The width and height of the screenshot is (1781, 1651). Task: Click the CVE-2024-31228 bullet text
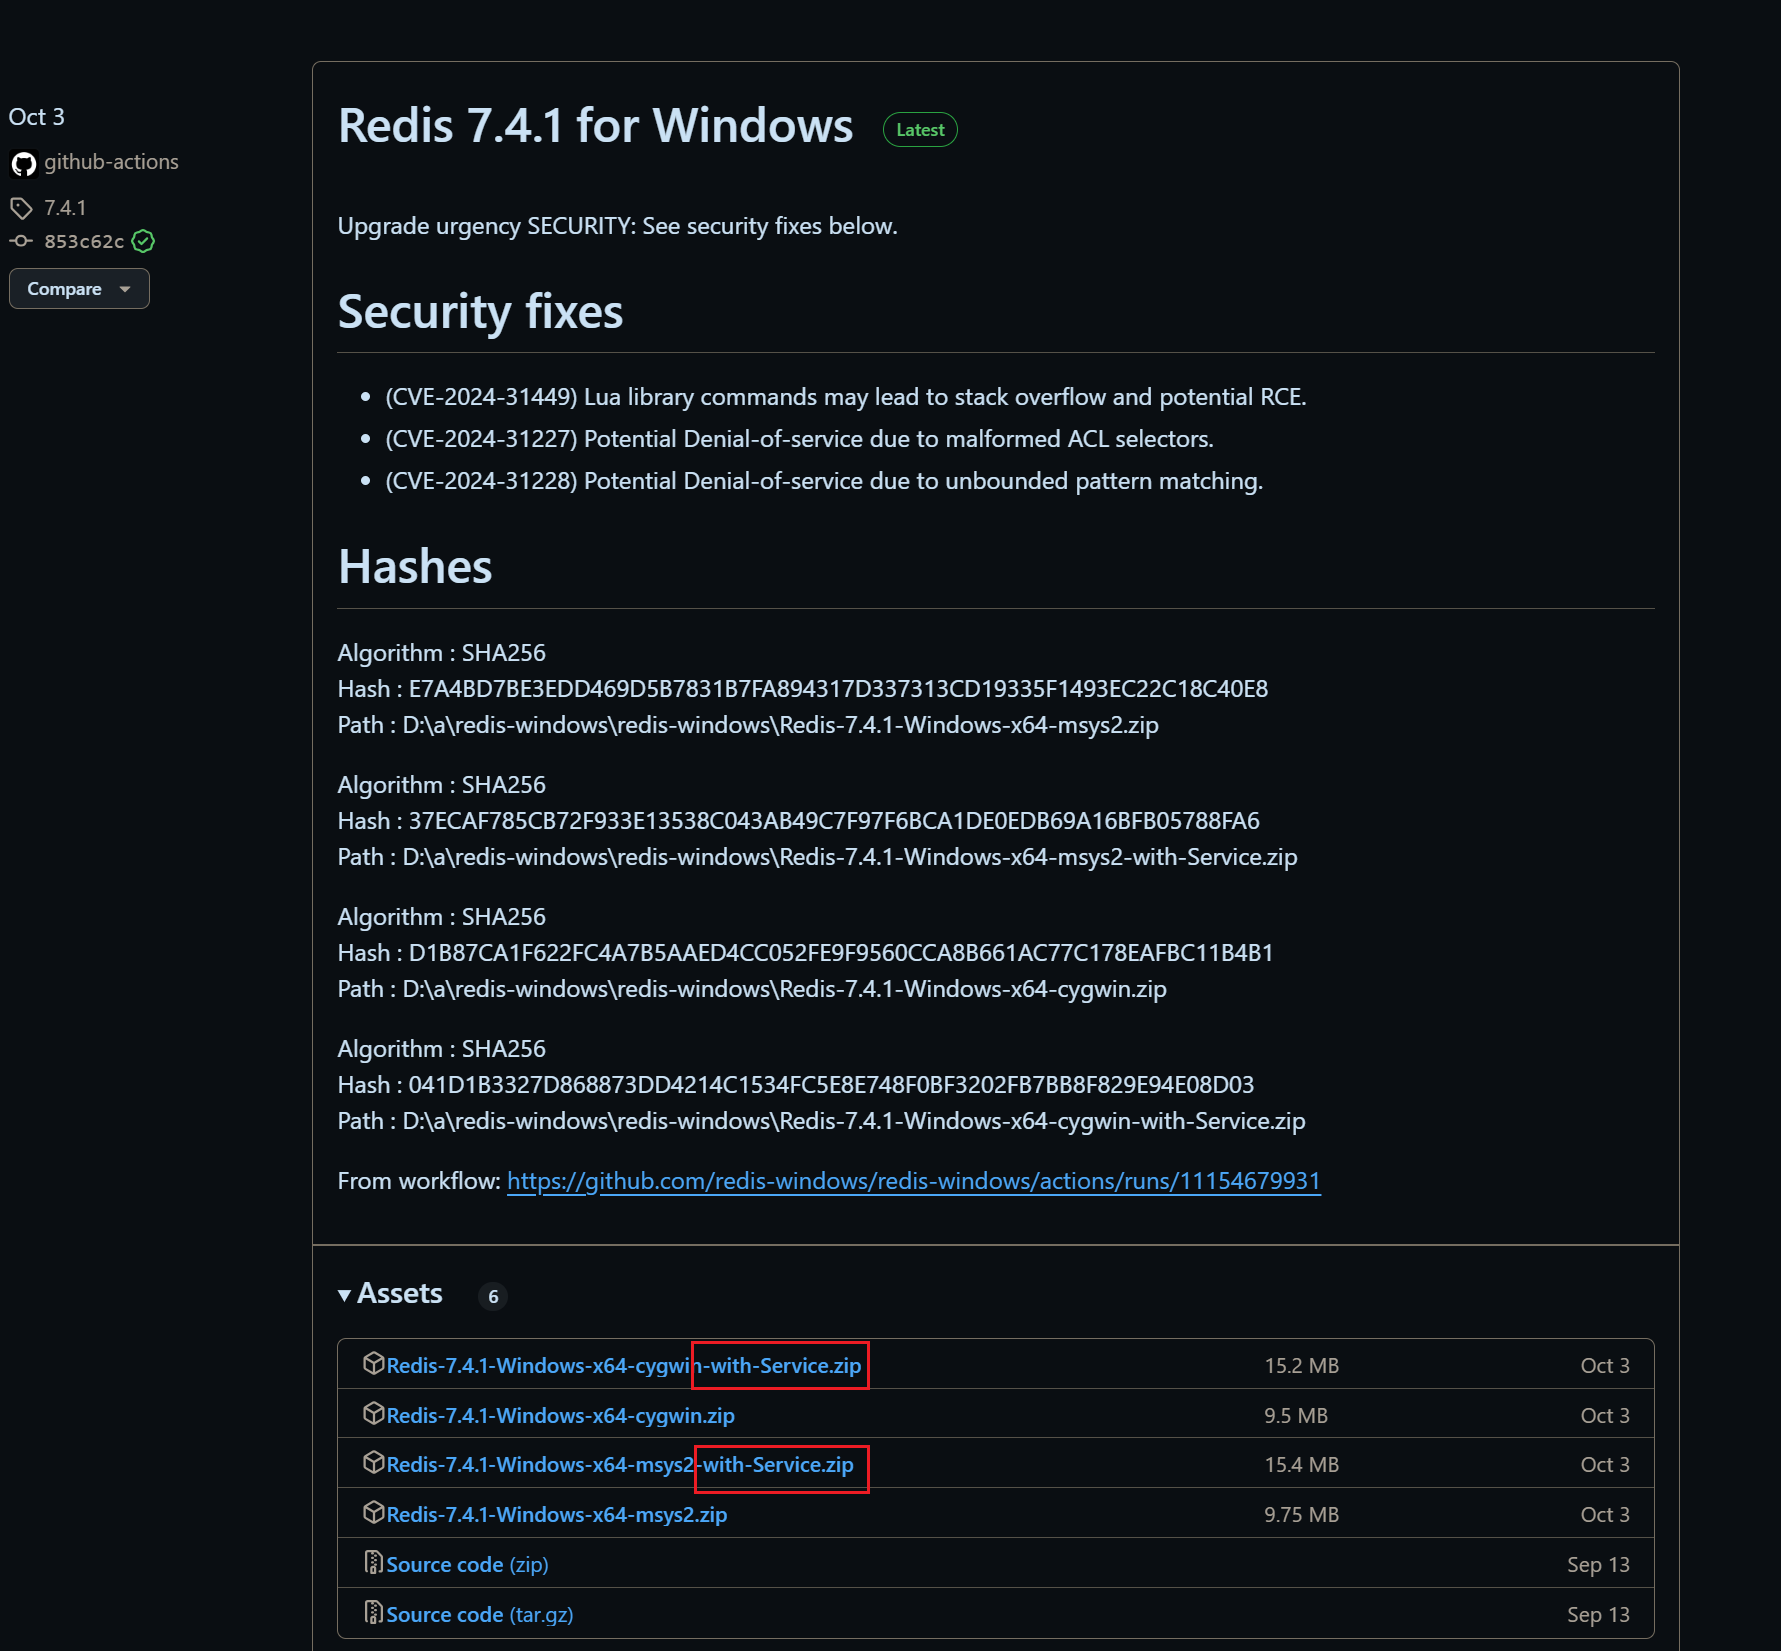(824, 481)
